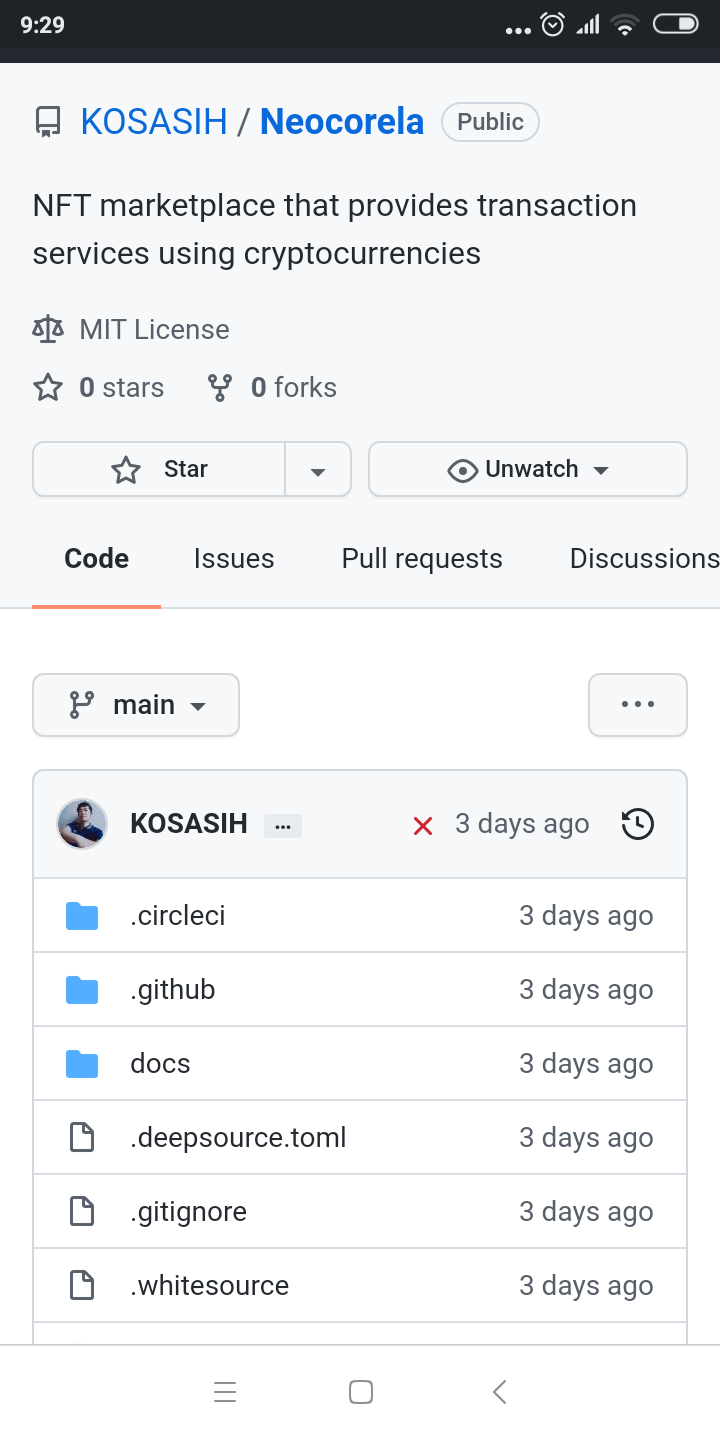The image size is (720, 1440).
Task: Click the stars count star icon
Action: 48,387
